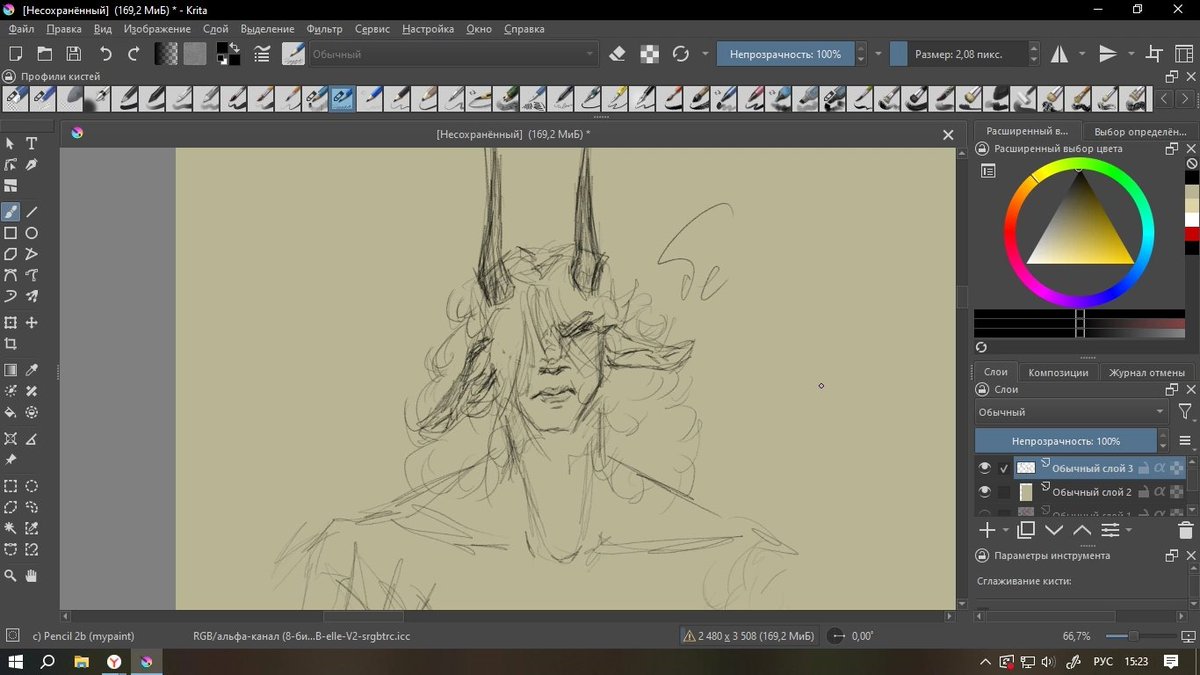This screenshot has width=1200, height=675.
Task: Open brush preset chooser thumbnail
Action: click(x=293, y=54)
